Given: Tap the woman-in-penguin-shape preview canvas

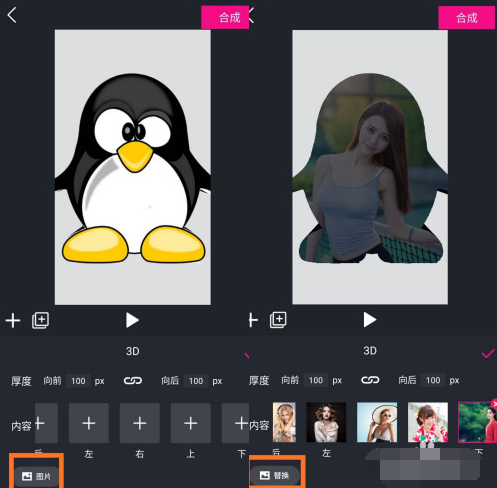Looking at the screenshot, I should 370,167.
